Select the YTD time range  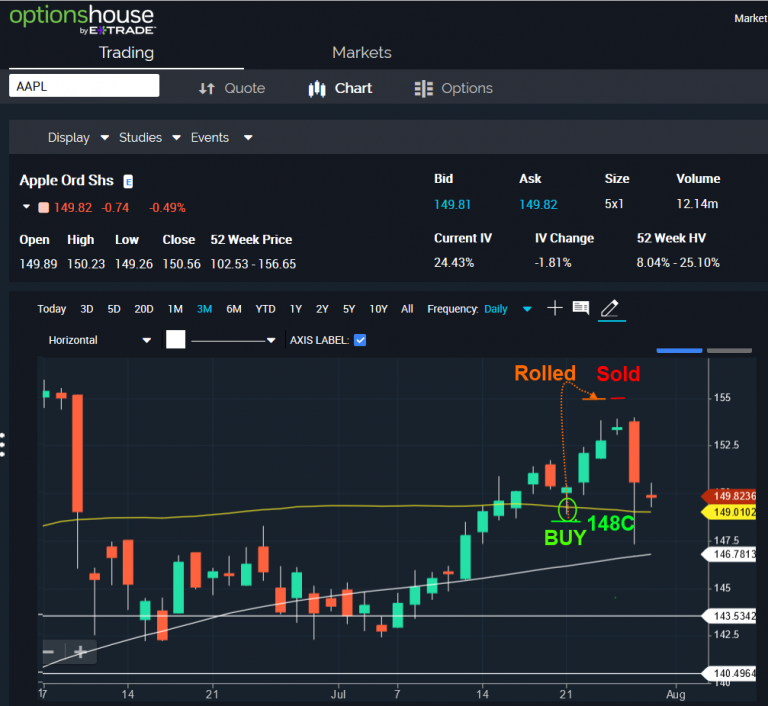(265, 309)
